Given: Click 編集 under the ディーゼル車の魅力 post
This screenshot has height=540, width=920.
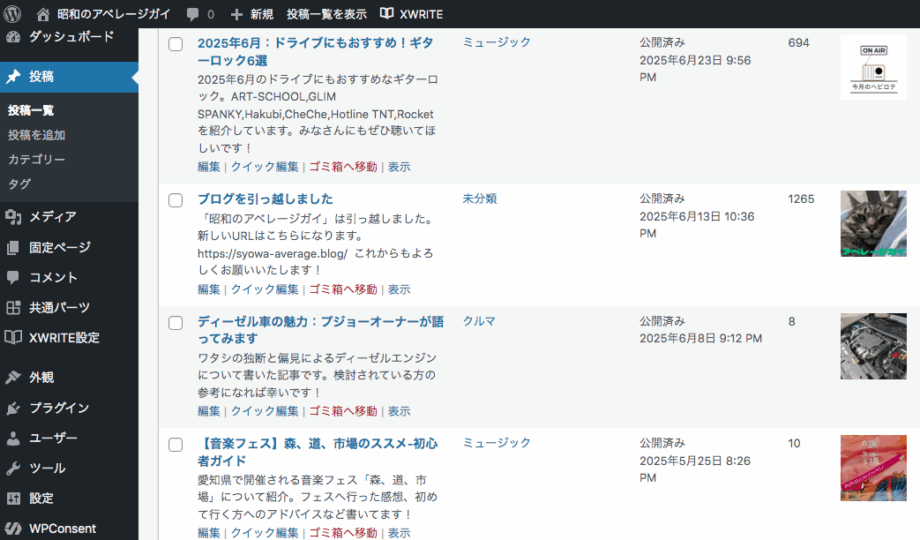Looking at the screenshot, I should [x=208, y=411].
